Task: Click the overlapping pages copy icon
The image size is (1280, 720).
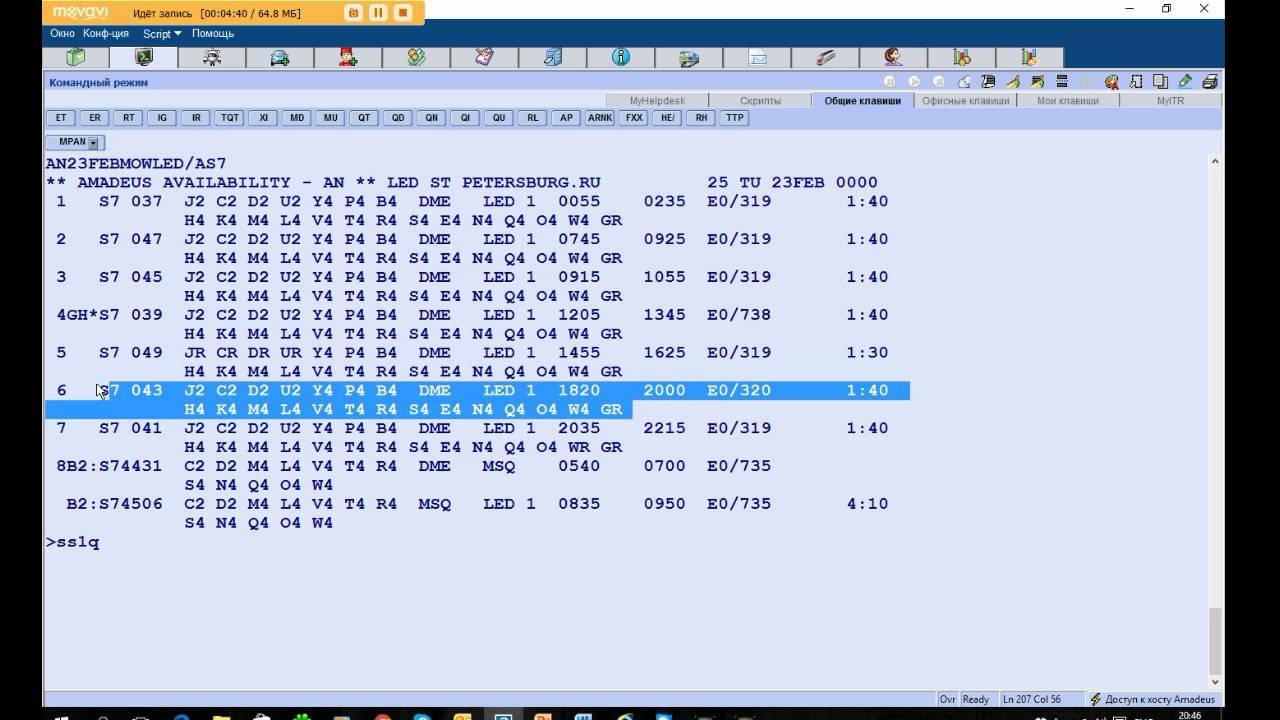Action: (x=1160, y=82)
